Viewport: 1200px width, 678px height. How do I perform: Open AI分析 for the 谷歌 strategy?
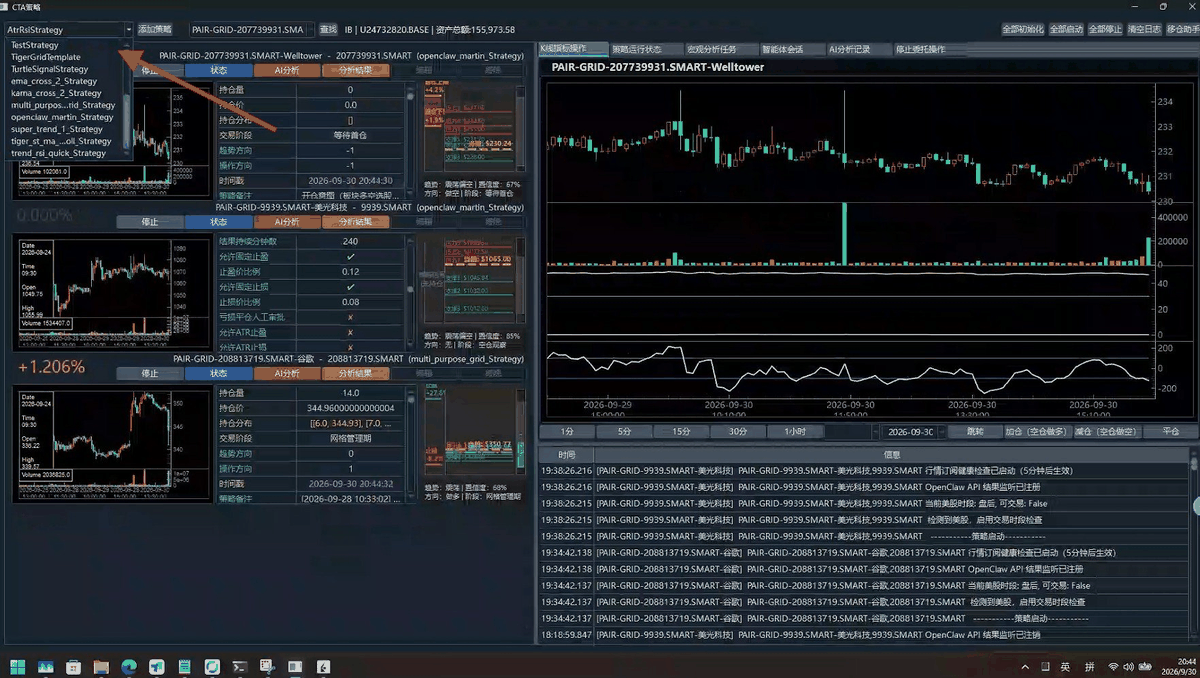286,374
